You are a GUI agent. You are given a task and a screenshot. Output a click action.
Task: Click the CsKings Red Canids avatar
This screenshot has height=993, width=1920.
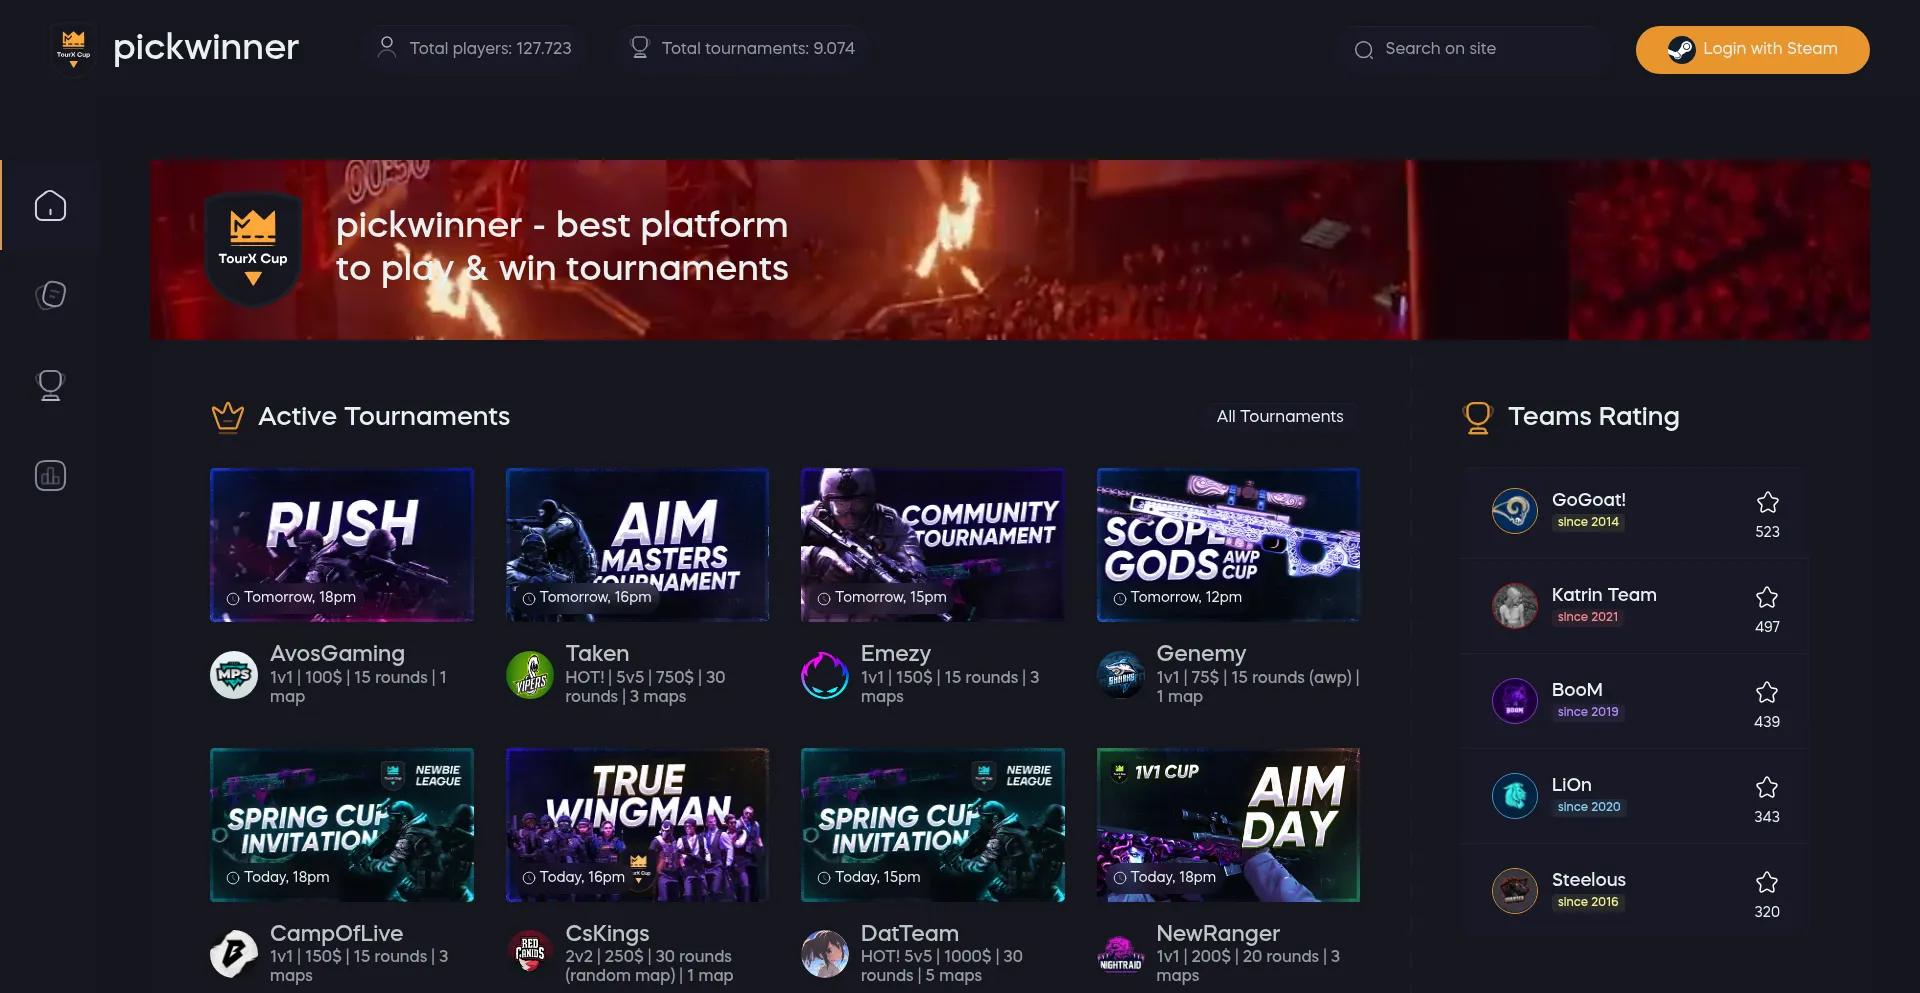tap(530, 954)
